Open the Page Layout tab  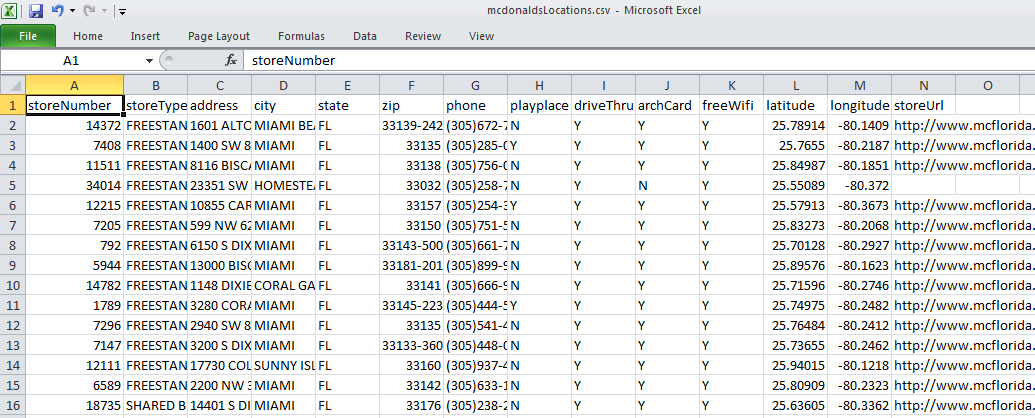click(218, 36)
